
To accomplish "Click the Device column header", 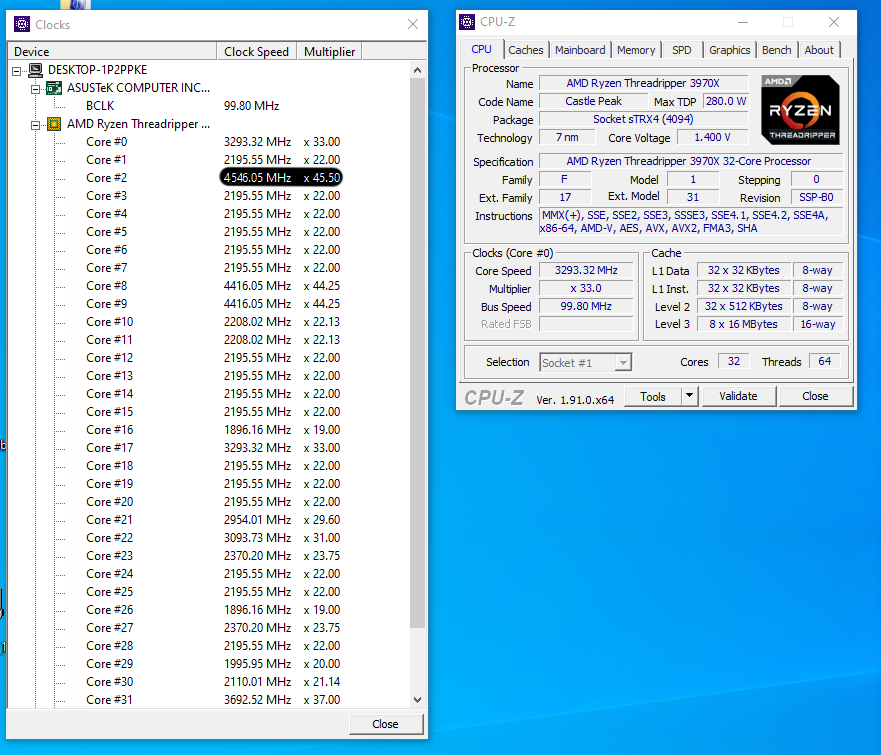I will (111, 51).
